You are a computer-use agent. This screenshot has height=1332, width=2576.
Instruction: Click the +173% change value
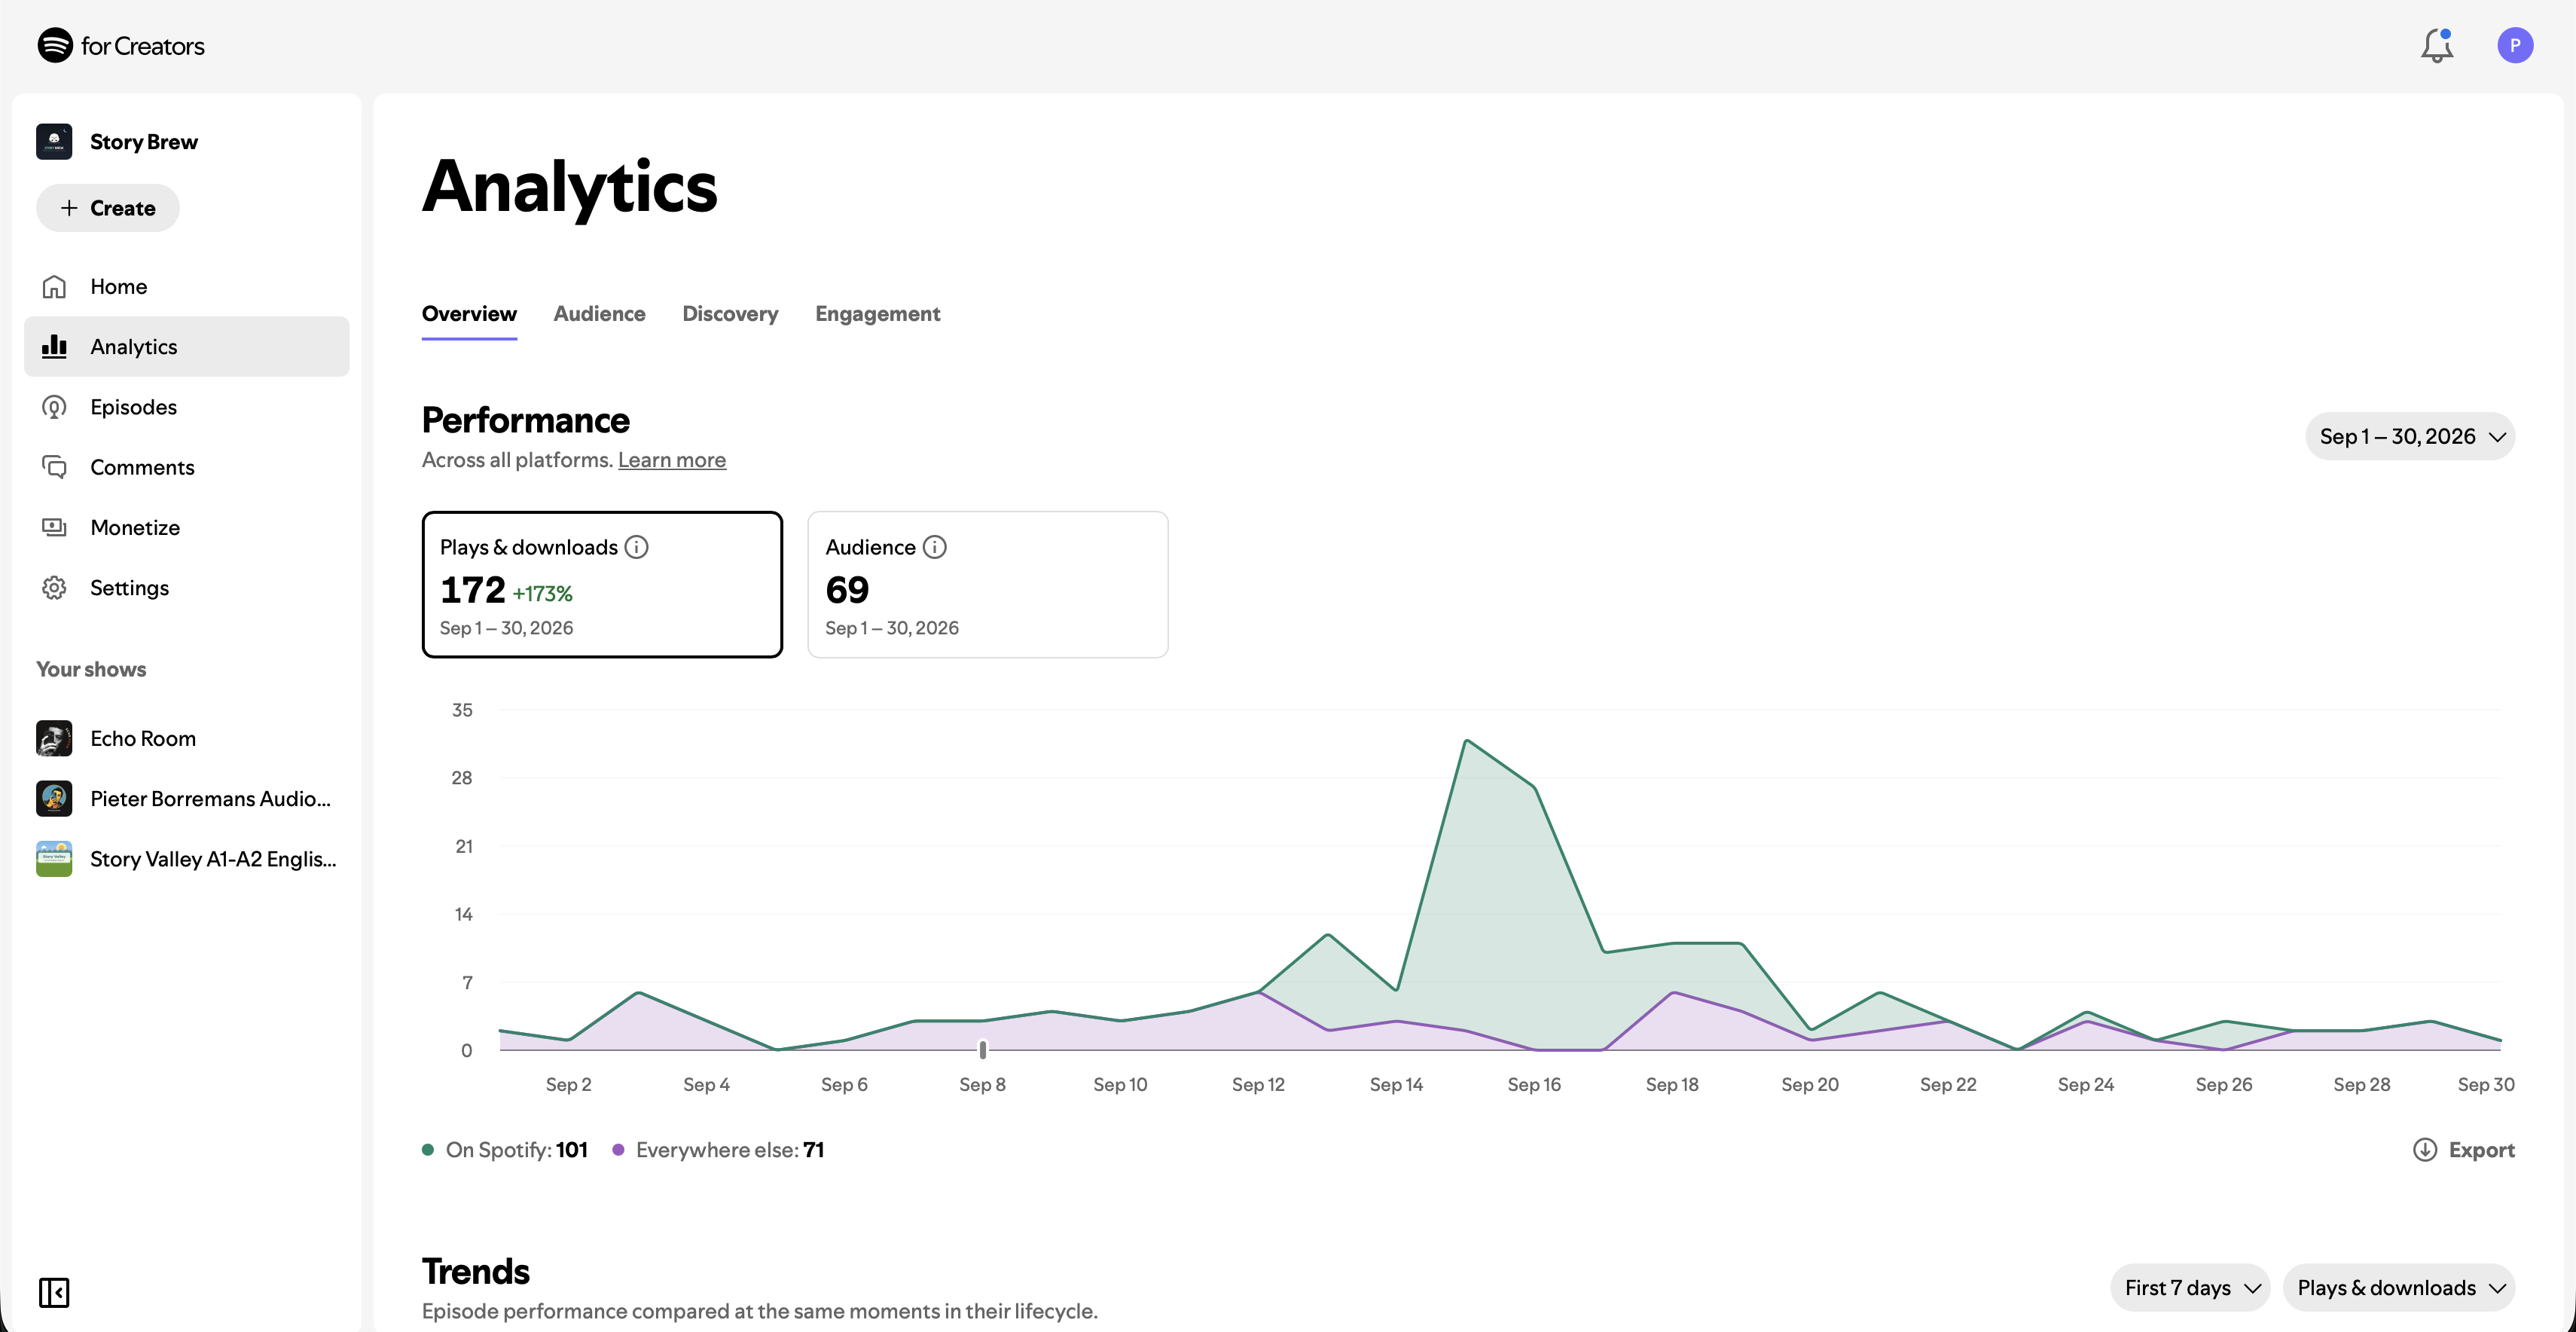(x=543, y=594)
